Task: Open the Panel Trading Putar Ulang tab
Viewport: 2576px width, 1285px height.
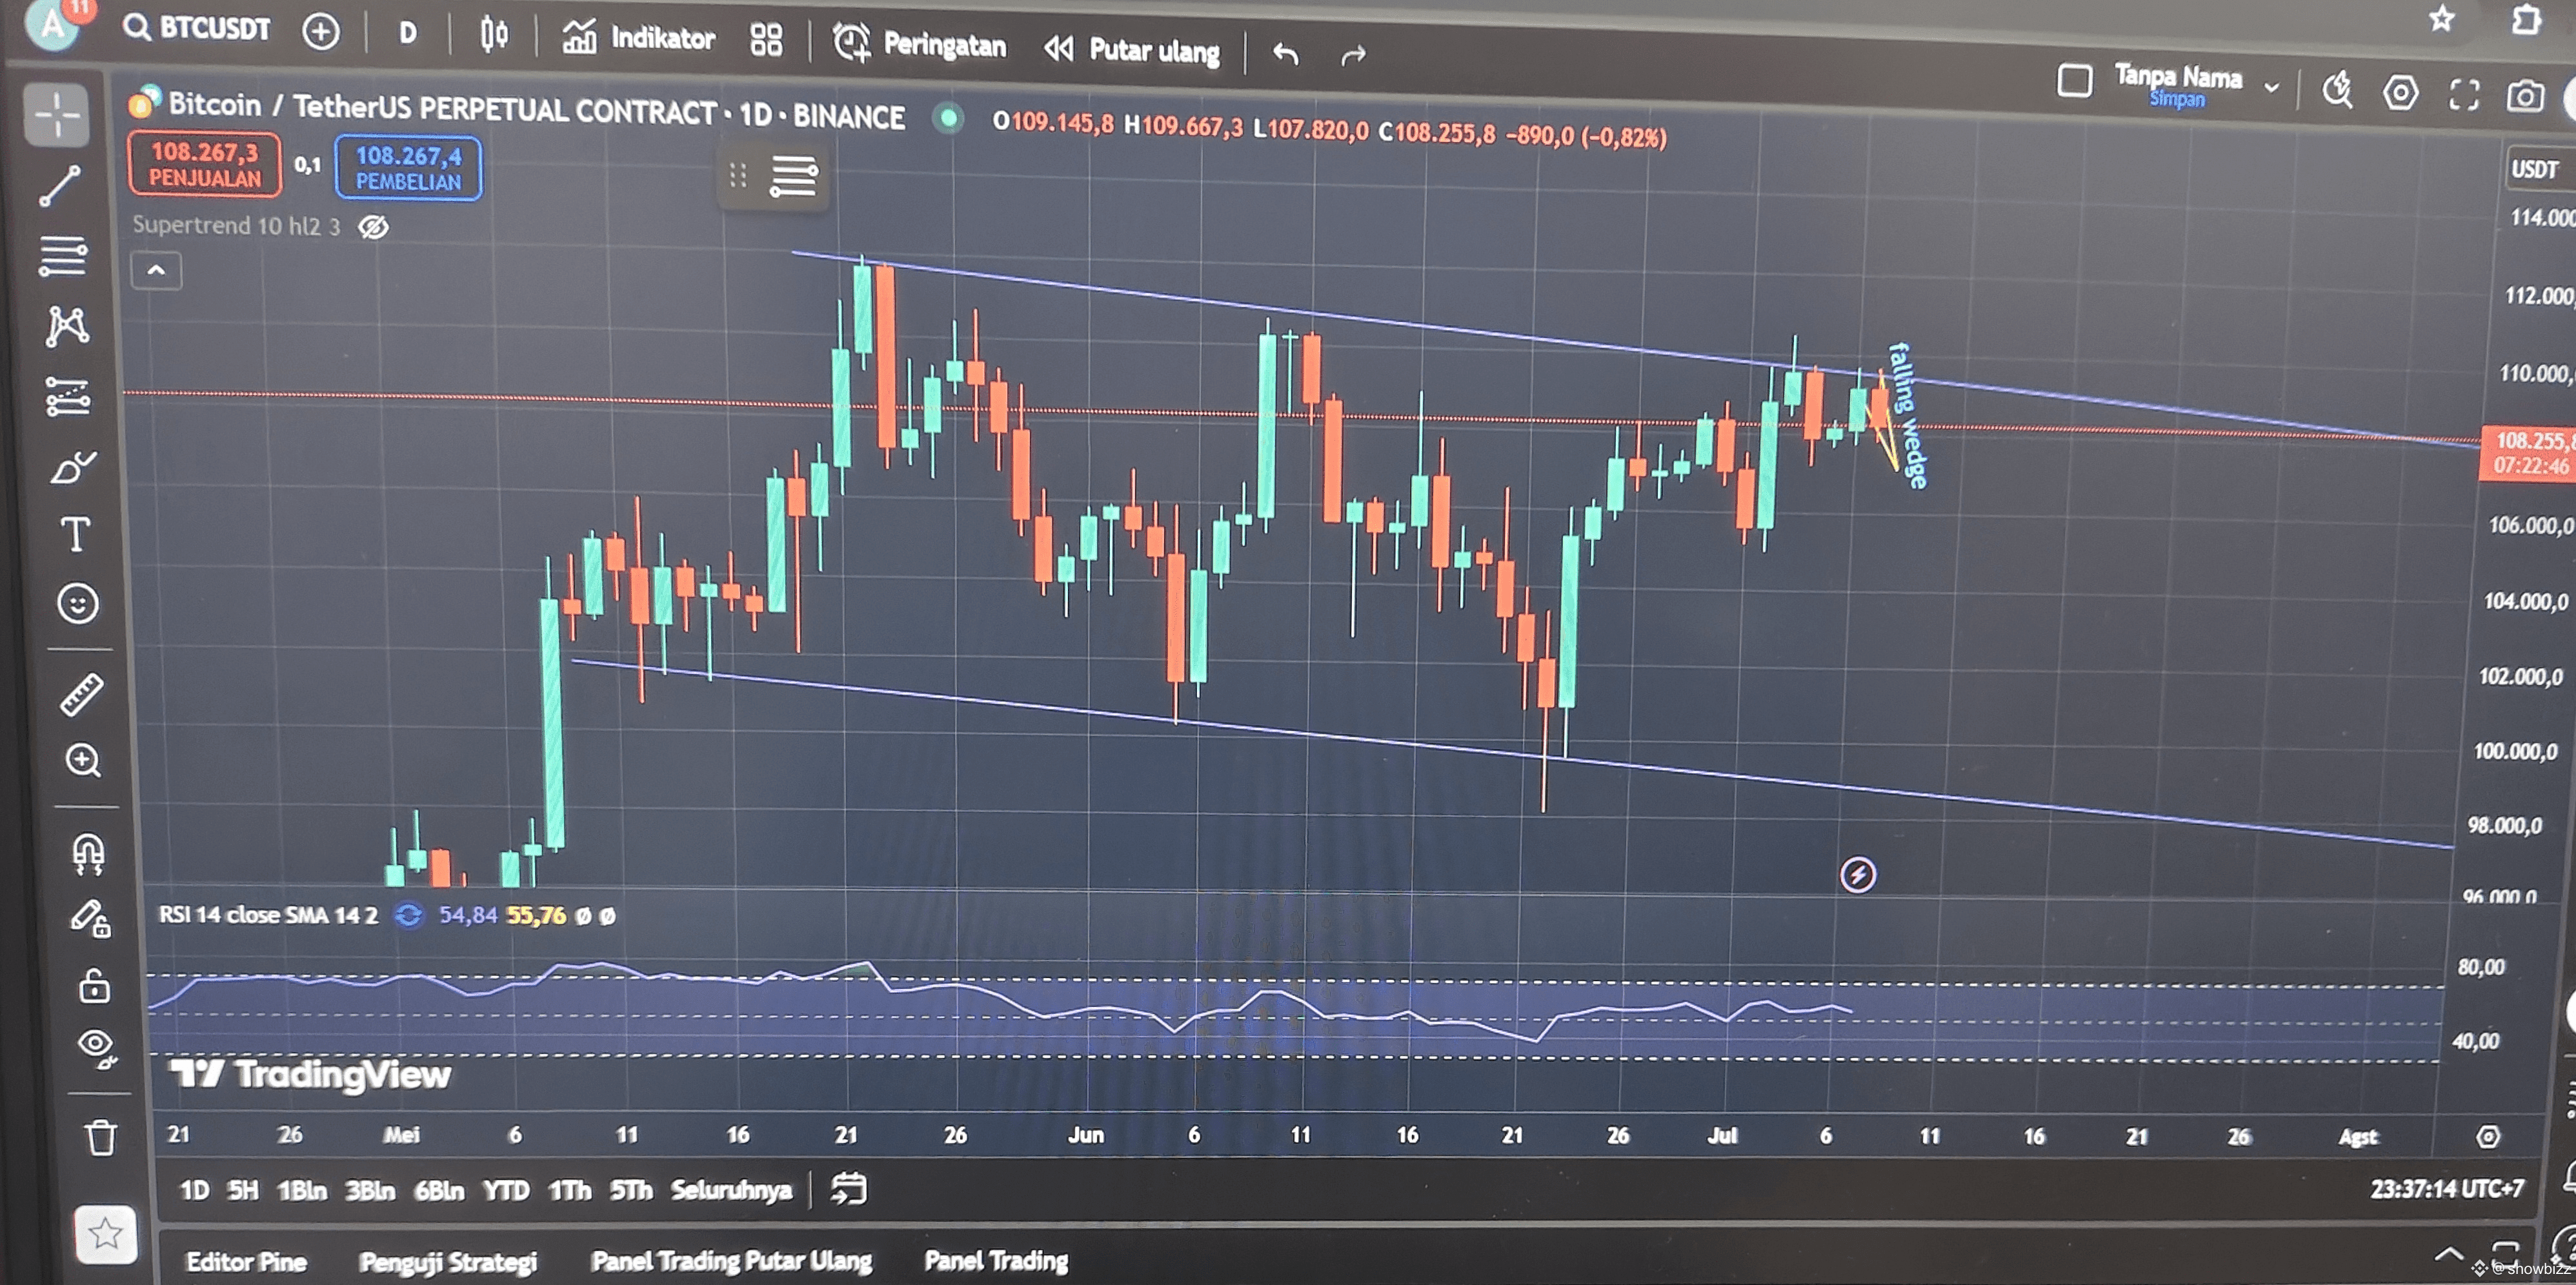Action: [x=731, y=1261]
